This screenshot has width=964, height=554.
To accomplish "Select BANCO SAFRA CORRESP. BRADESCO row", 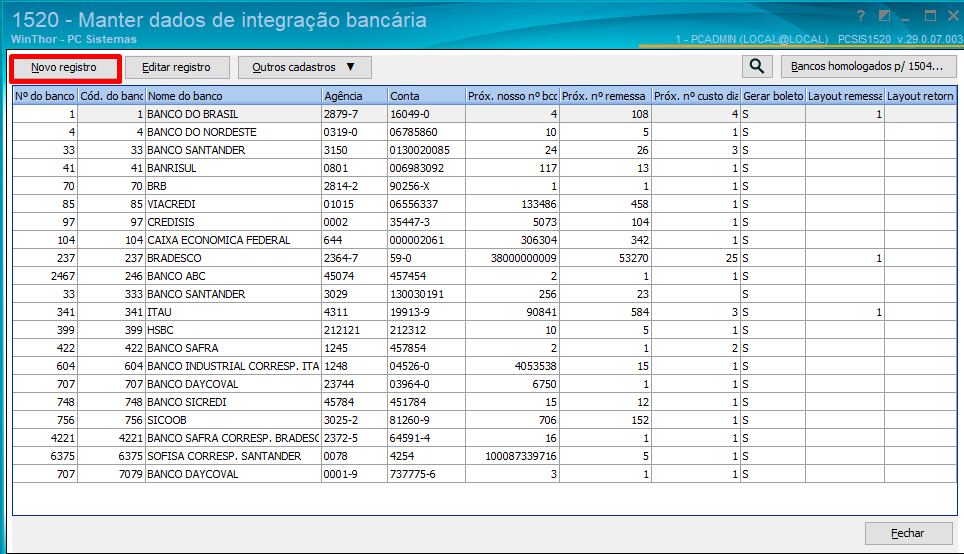I will pos(484,438).
